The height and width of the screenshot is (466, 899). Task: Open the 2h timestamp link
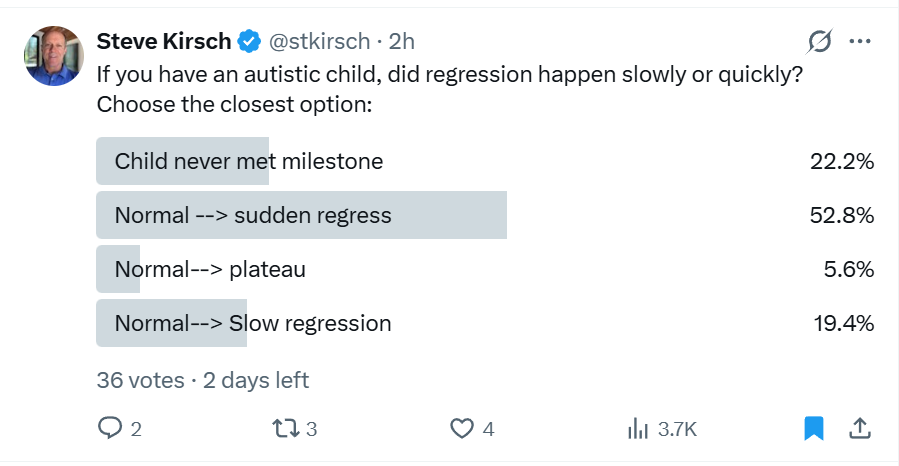tap(401, 41)
